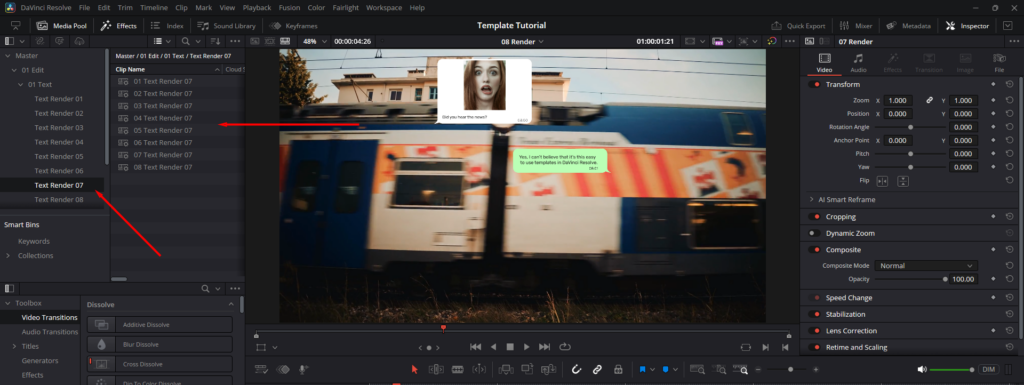The width and height of the screenshot is (1024, 385).
Task: Select the Trim Edit Mode tool
Action: pyautogui.click(x=436, y=369)
